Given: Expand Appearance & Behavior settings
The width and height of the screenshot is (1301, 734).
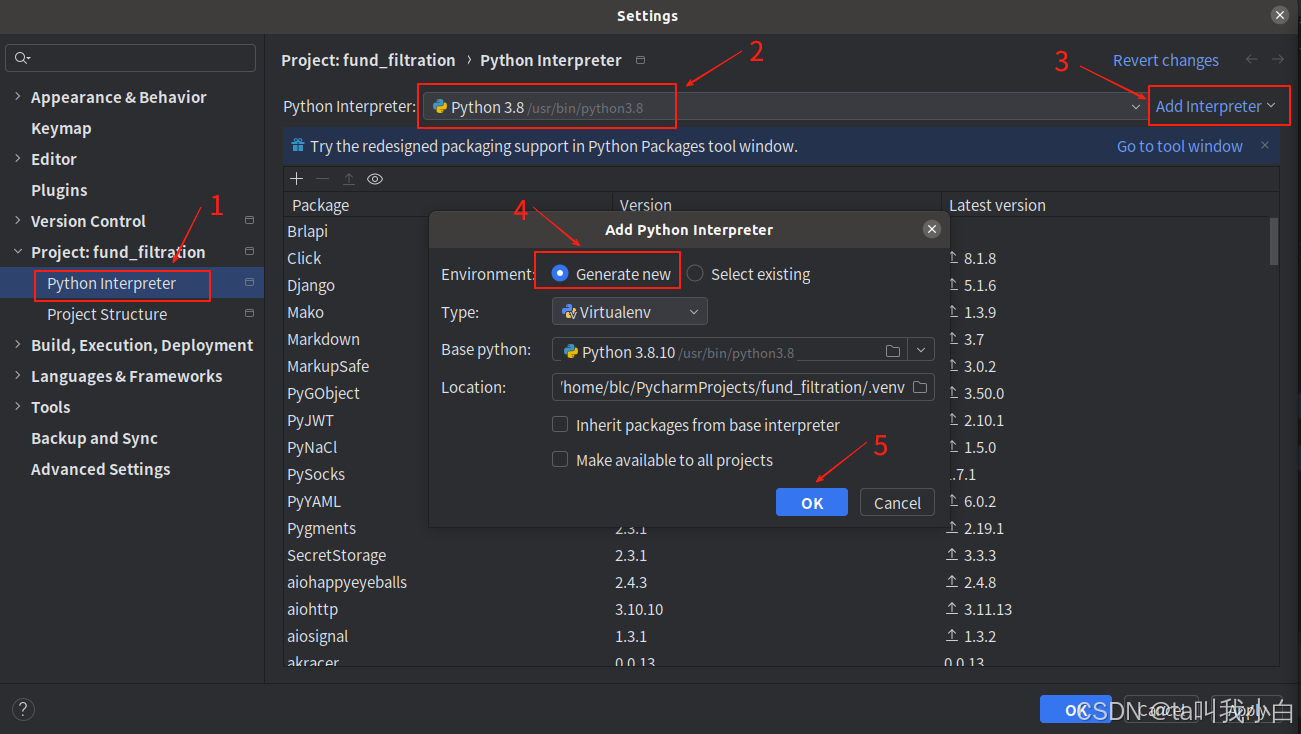Looking at the screenshot, I should (x=17, y=97).
